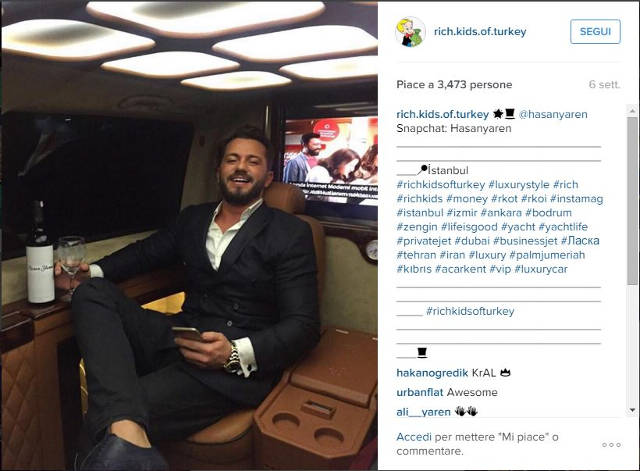Open the #privatejet hashtag
This screenshot has height=471, width=640.
[x=424, y=241]
